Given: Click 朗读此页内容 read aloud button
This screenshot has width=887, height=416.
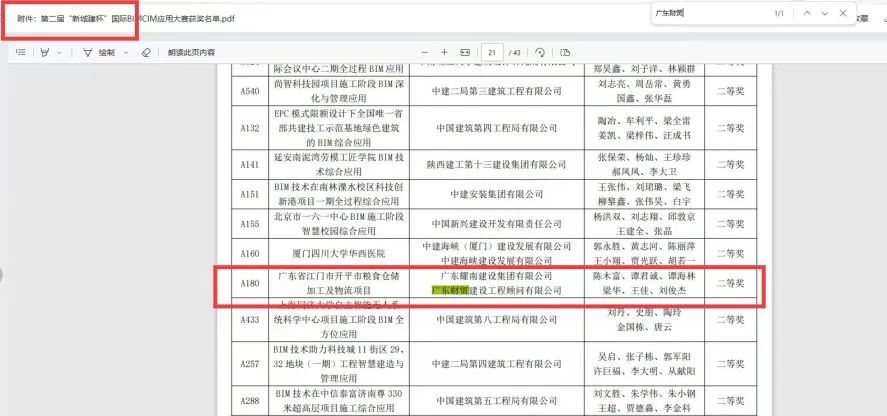Looking at the screenshot, I should (191, 52).
